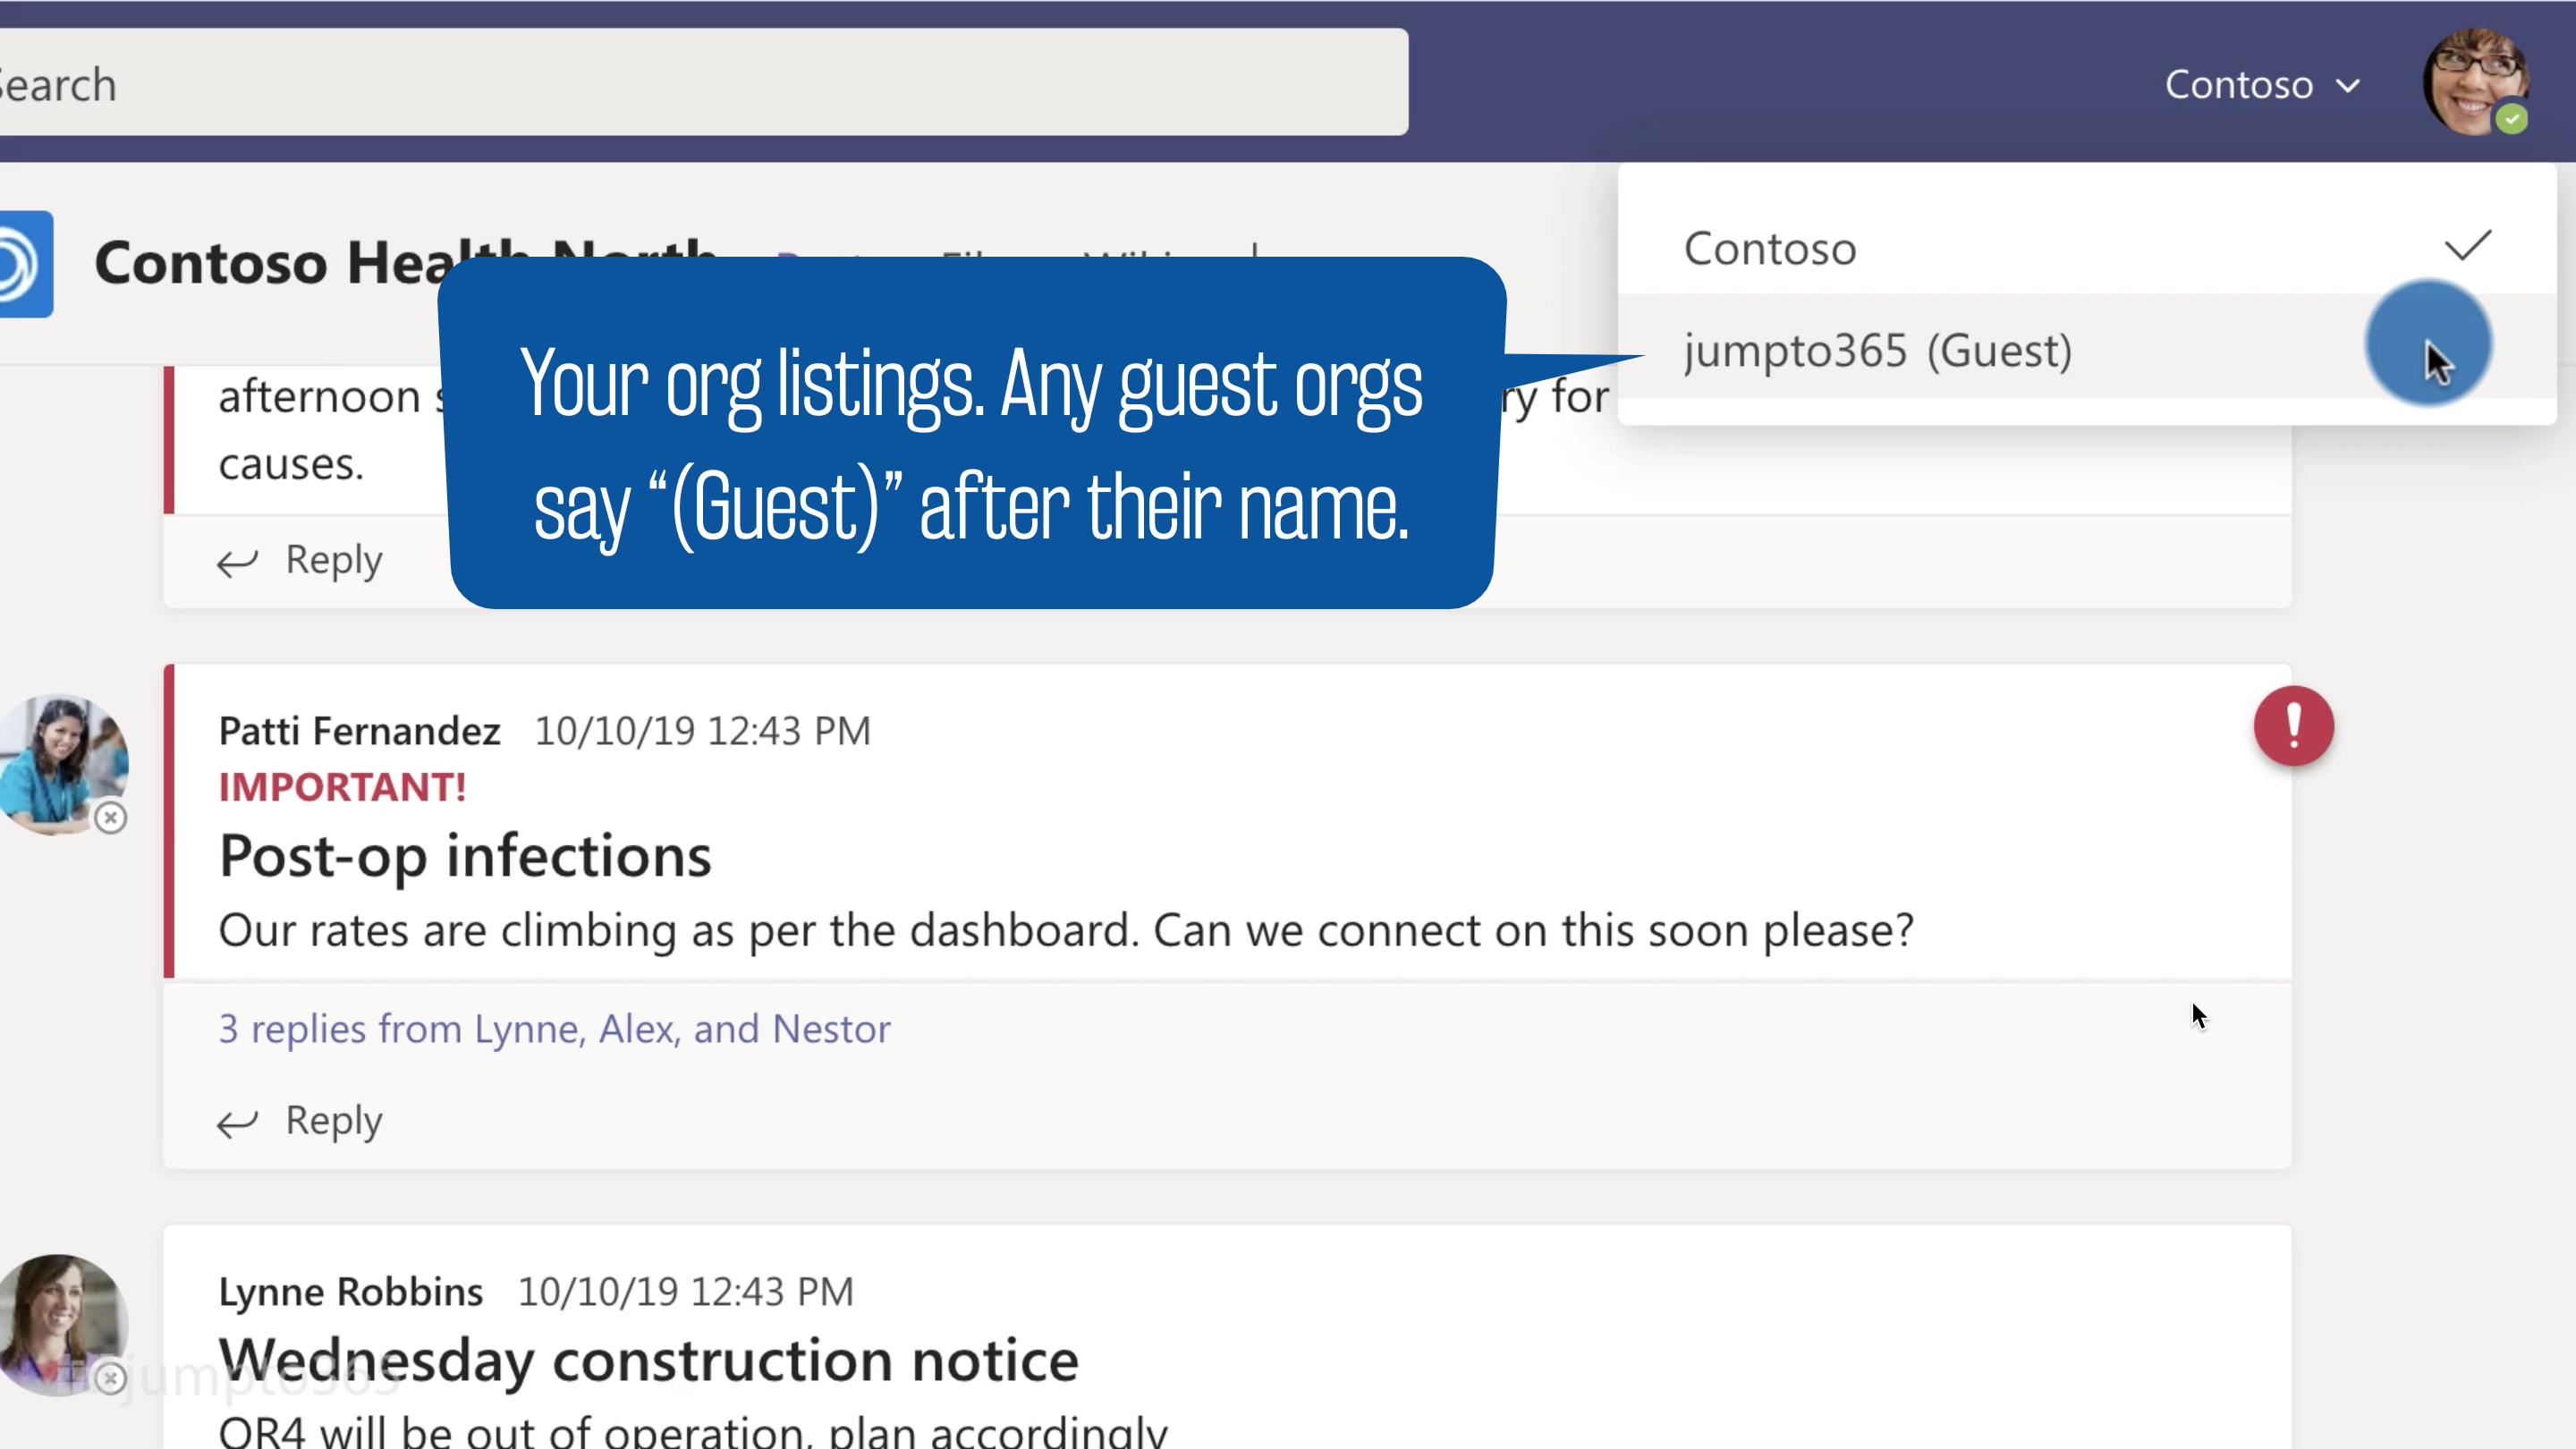This screenshot has height=1449, width=2576.
Task: Click the red important exclamation badge
Action: click(2293, 726)
